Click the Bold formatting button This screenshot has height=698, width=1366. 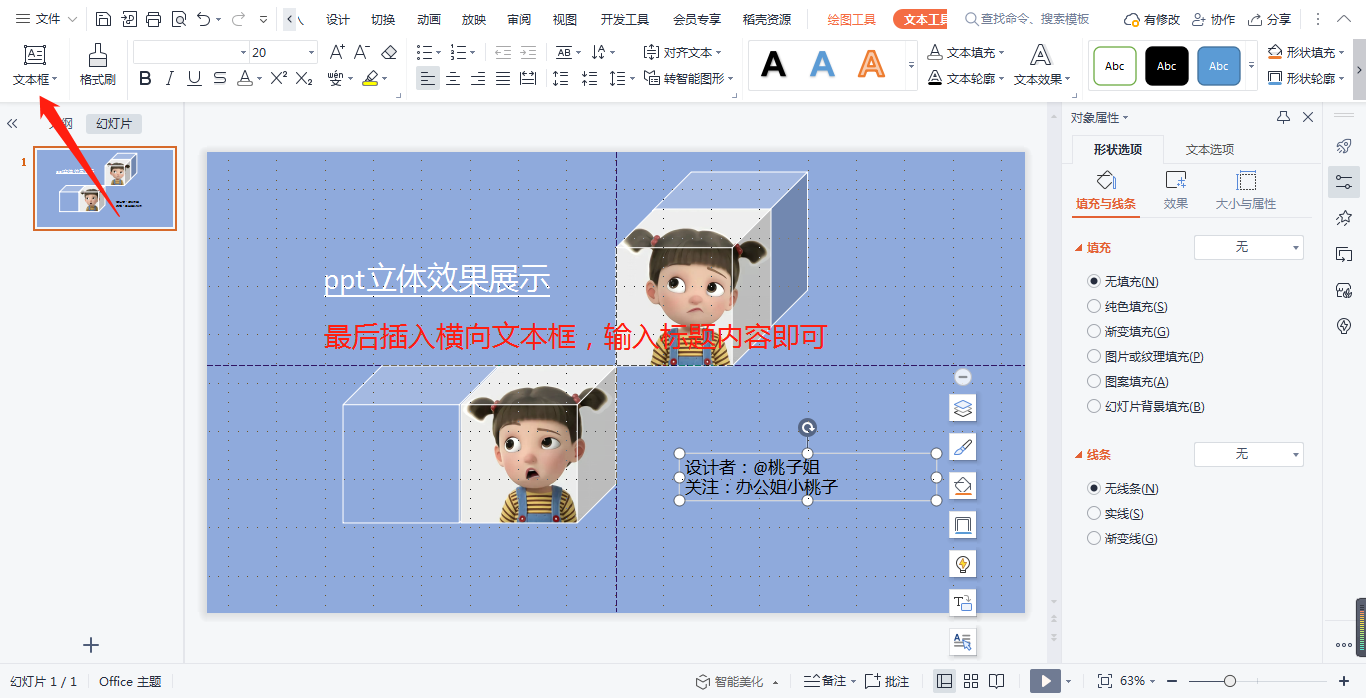[x=146, y=78]
